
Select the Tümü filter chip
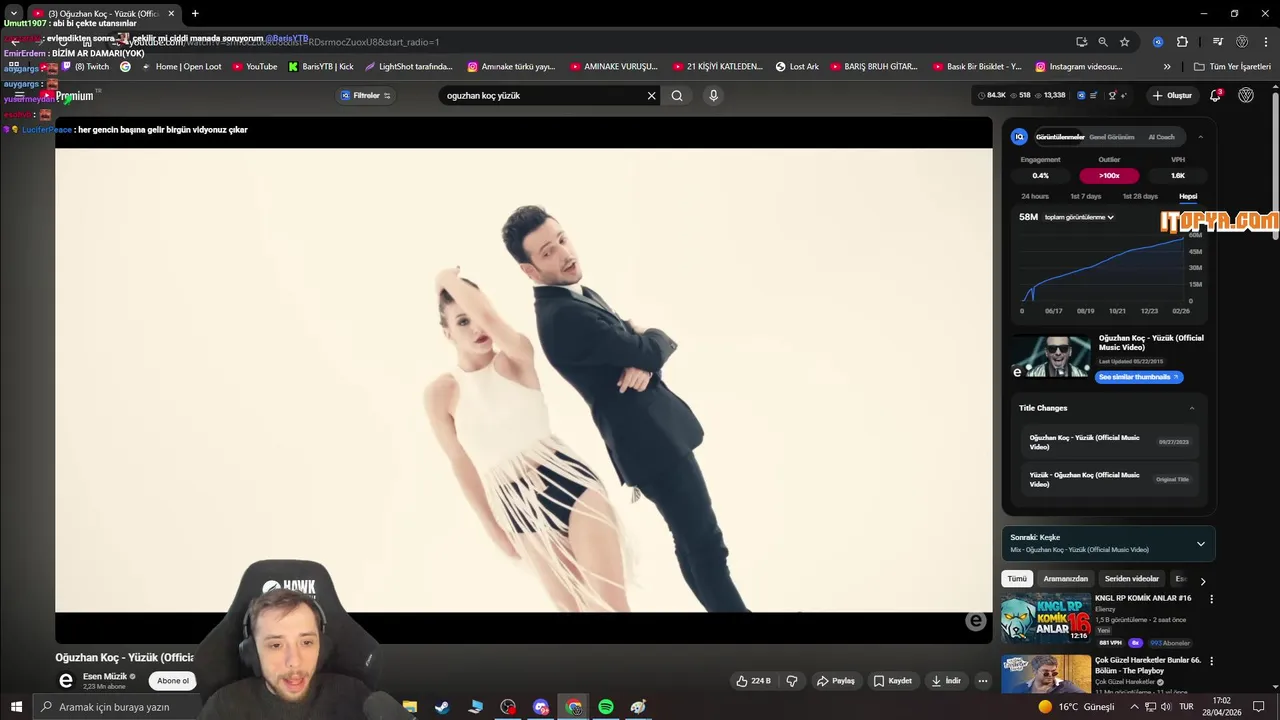tap(1017, 579)
